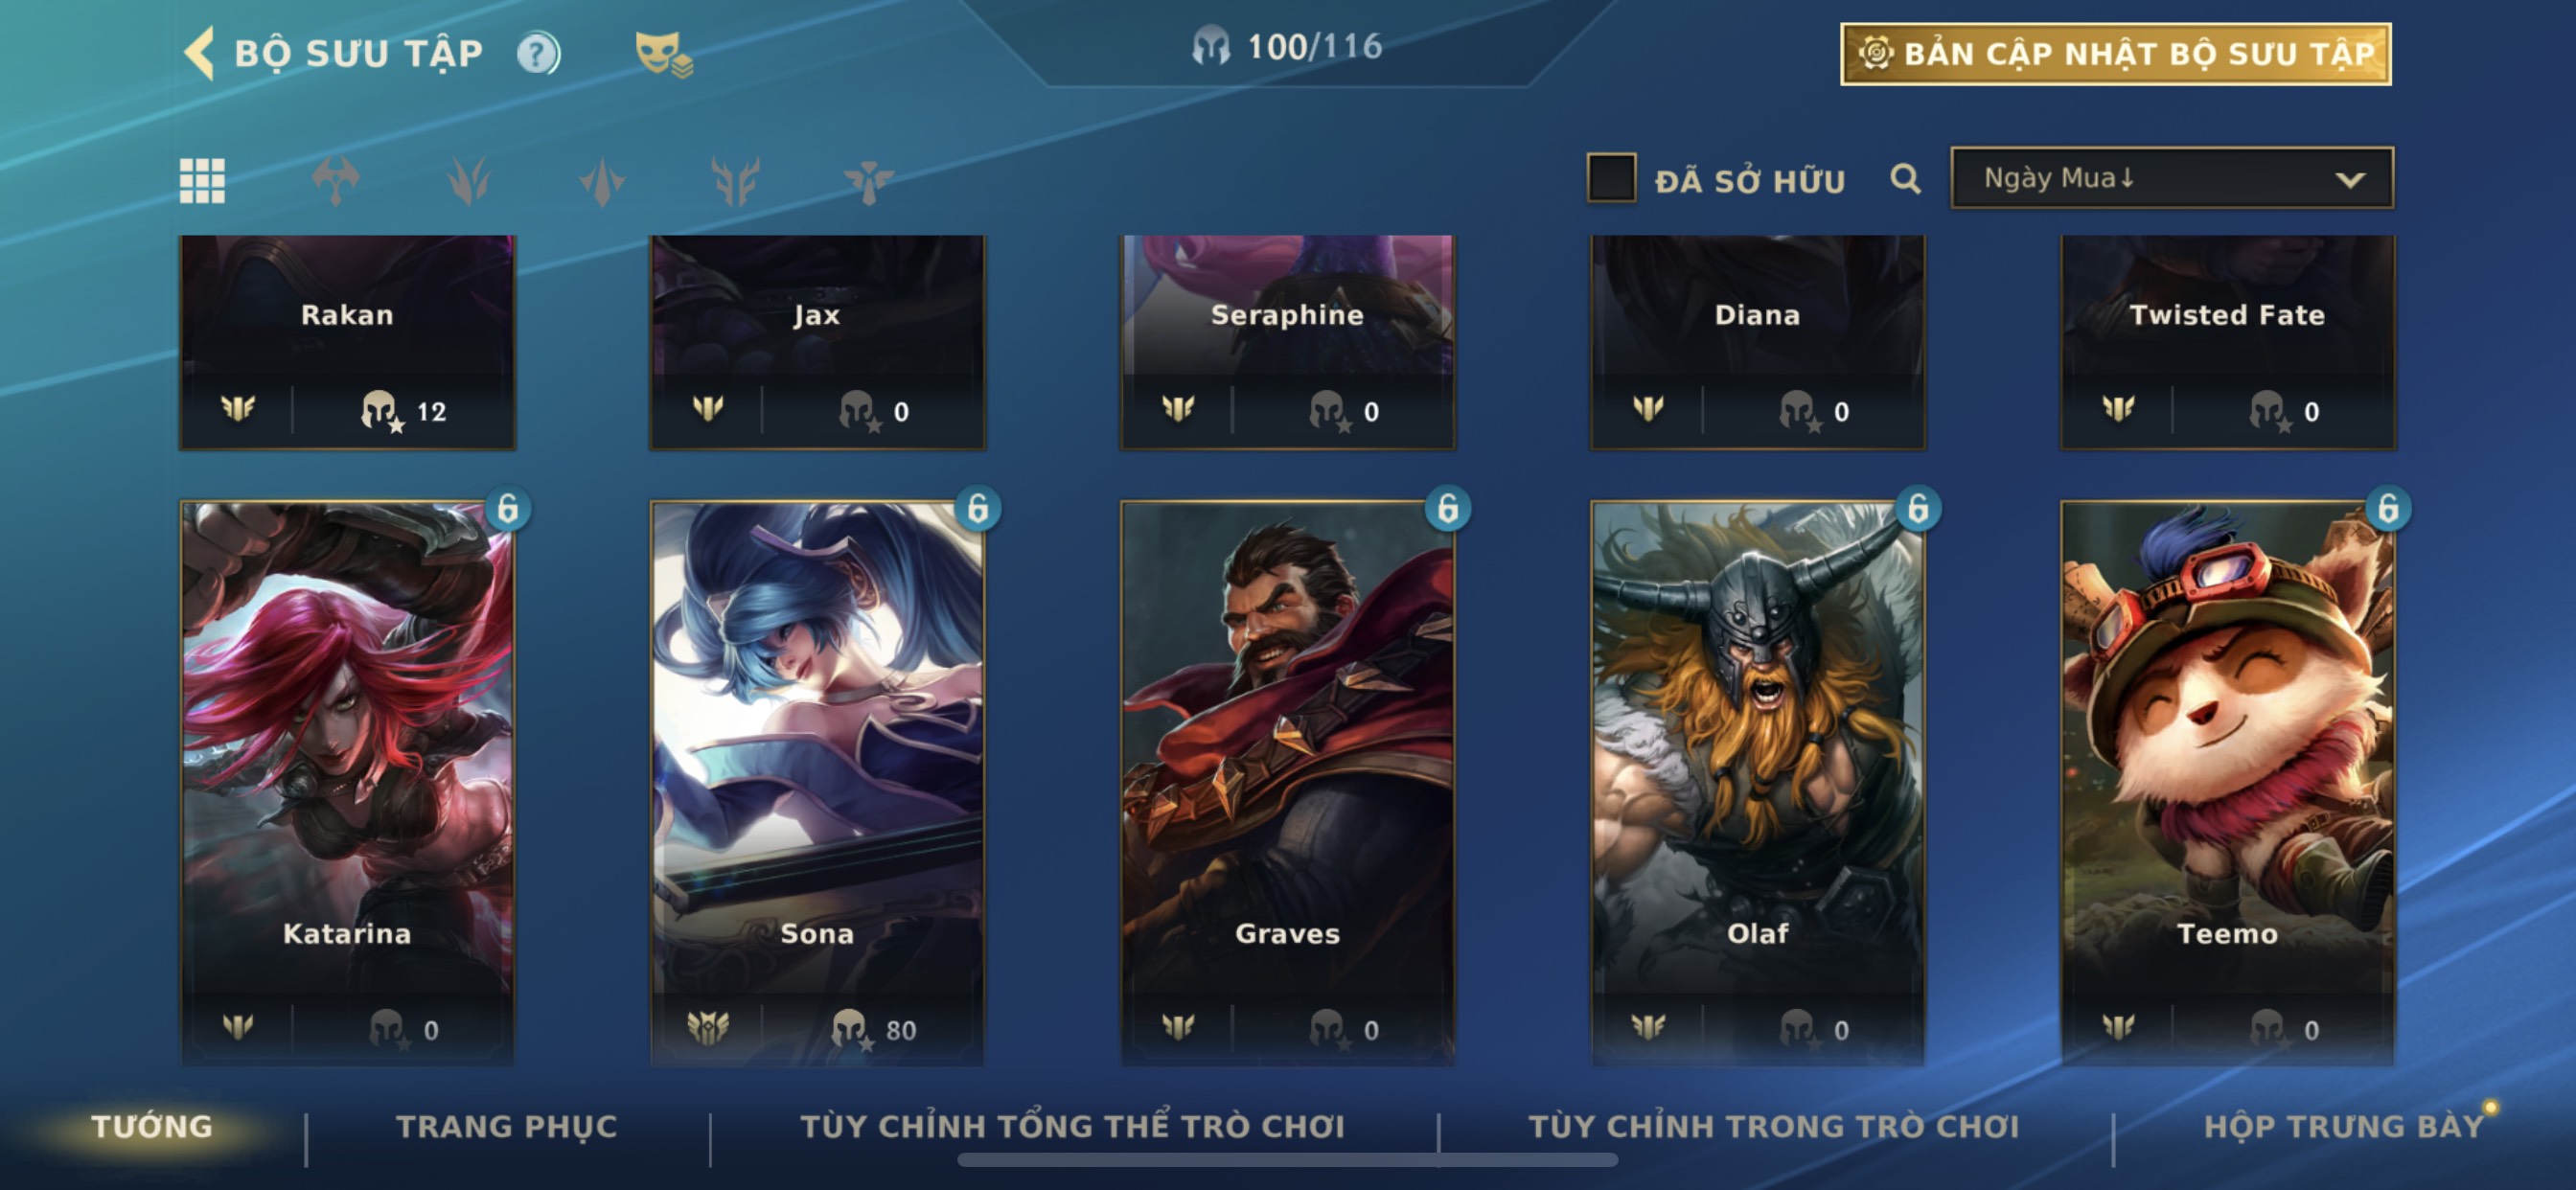This screenshot has width=2576, height=1190.
Task: Open the Ngày Mua sort dropdown
Action: pos(2172,178)
